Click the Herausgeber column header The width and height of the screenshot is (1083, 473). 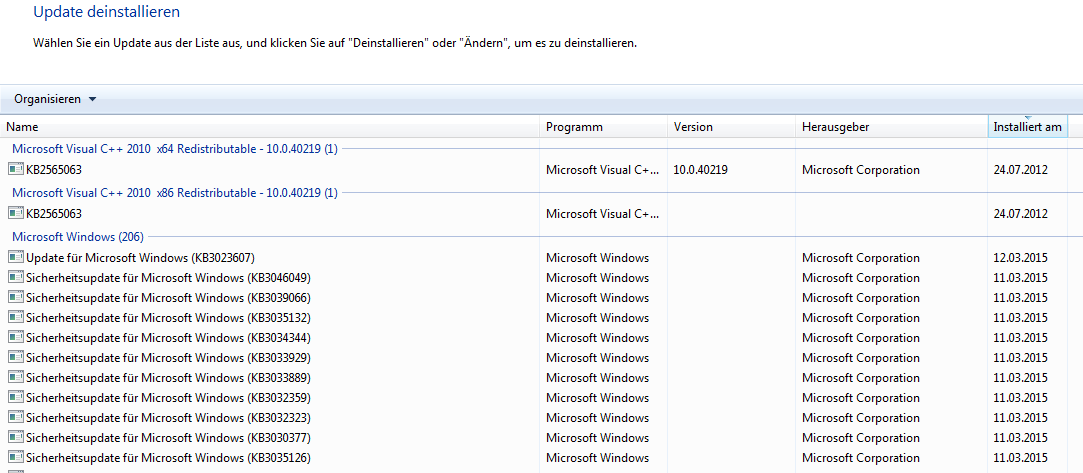(892, 127)
